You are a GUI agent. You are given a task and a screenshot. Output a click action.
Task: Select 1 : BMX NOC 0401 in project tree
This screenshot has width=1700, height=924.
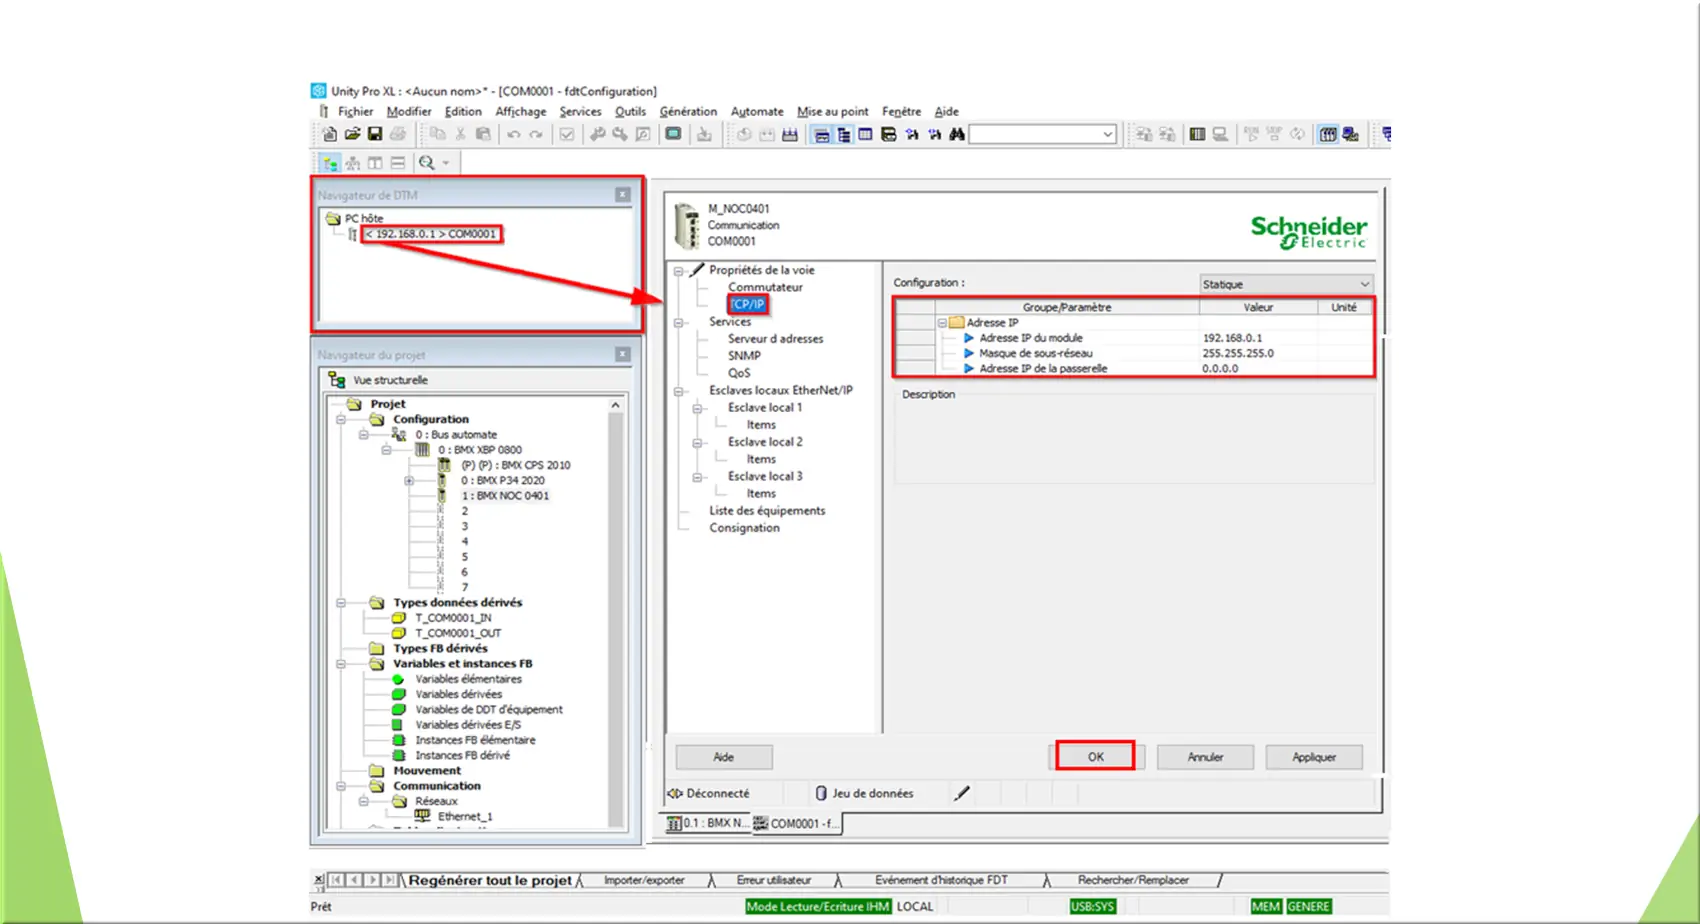505,496
